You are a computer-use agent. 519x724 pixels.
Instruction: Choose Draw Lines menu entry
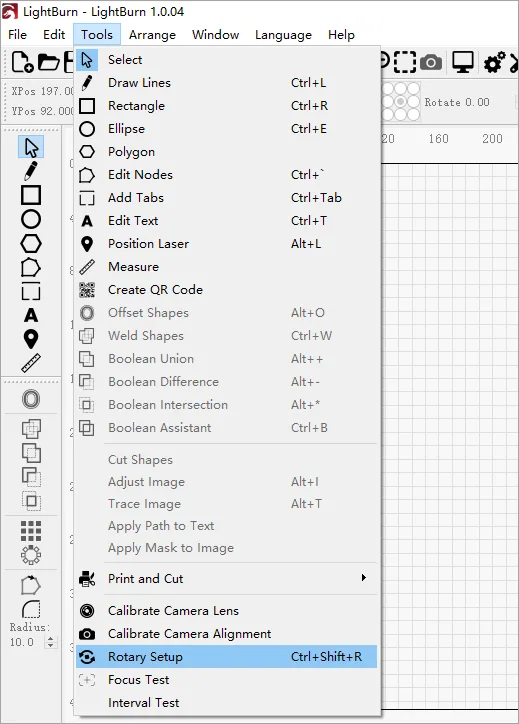point(226,83)
